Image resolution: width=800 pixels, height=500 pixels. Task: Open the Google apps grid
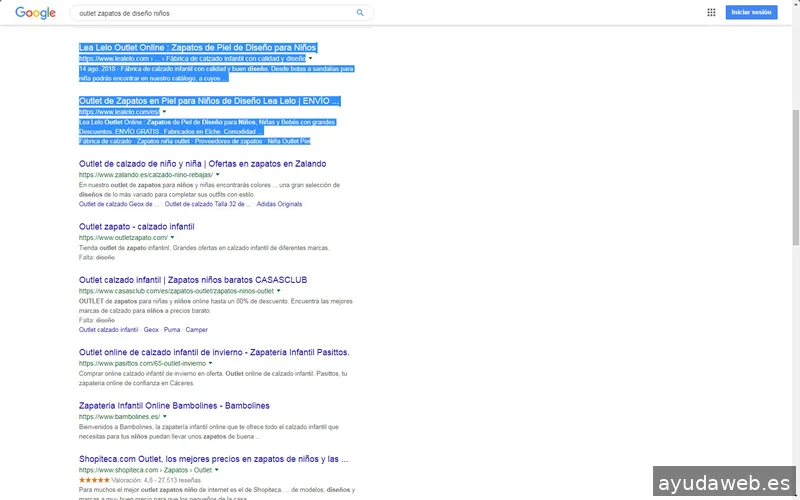(711, 13)
